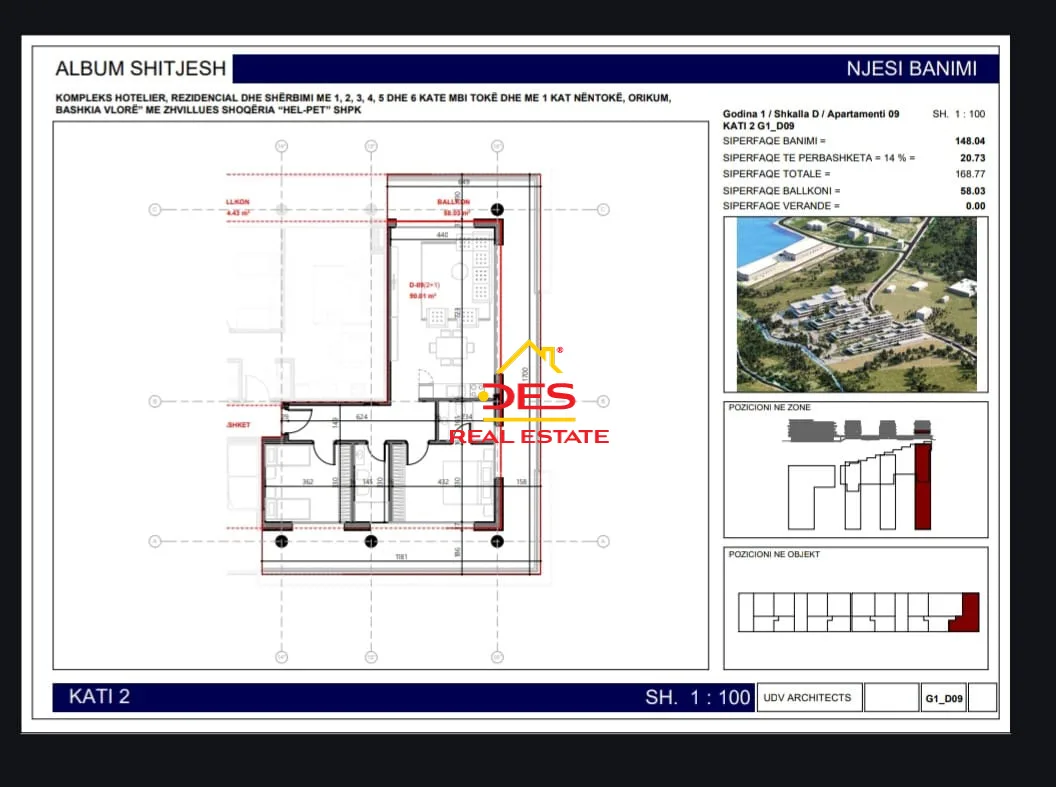This screenshot has height=787, width=1056.
Task: Select the "SIPERFAQE VERANDE =" label
Action: coord(781,206)
